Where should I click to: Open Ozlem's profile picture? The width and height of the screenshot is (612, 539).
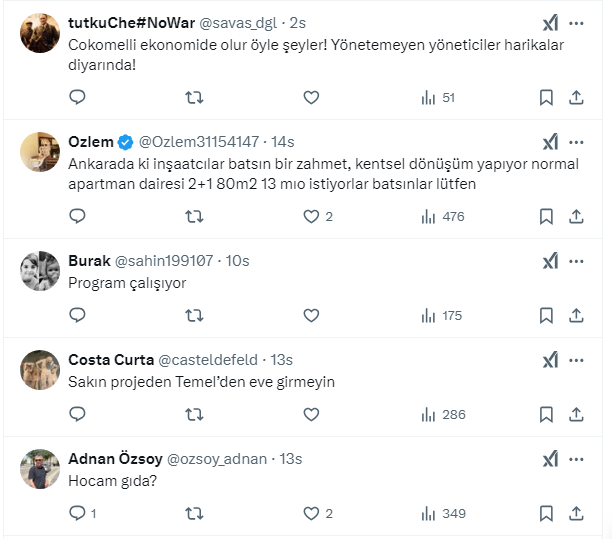(40, 152)
